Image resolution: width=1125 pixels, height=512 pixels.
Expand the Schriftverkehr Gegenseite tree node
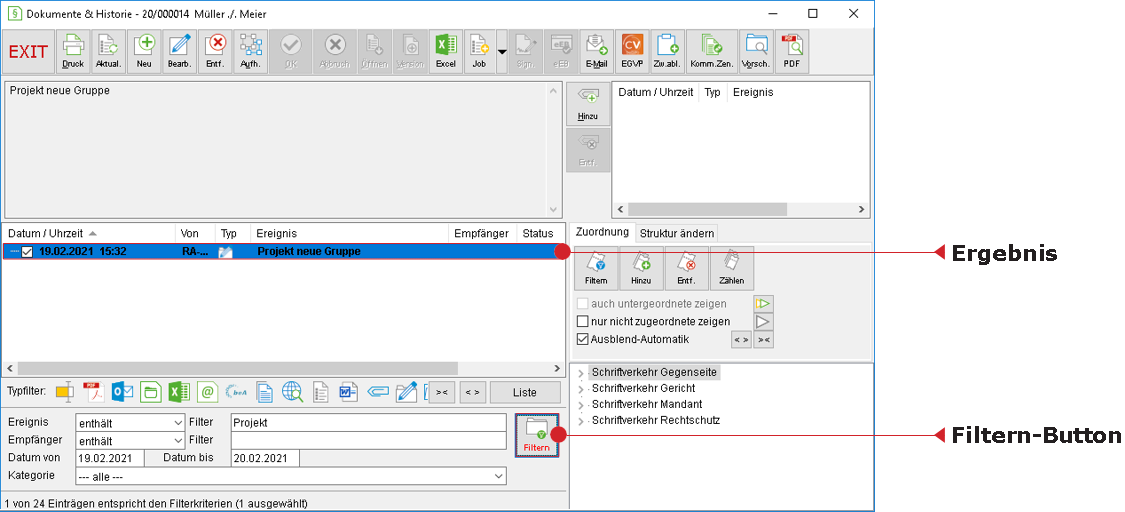pos(580,374)
